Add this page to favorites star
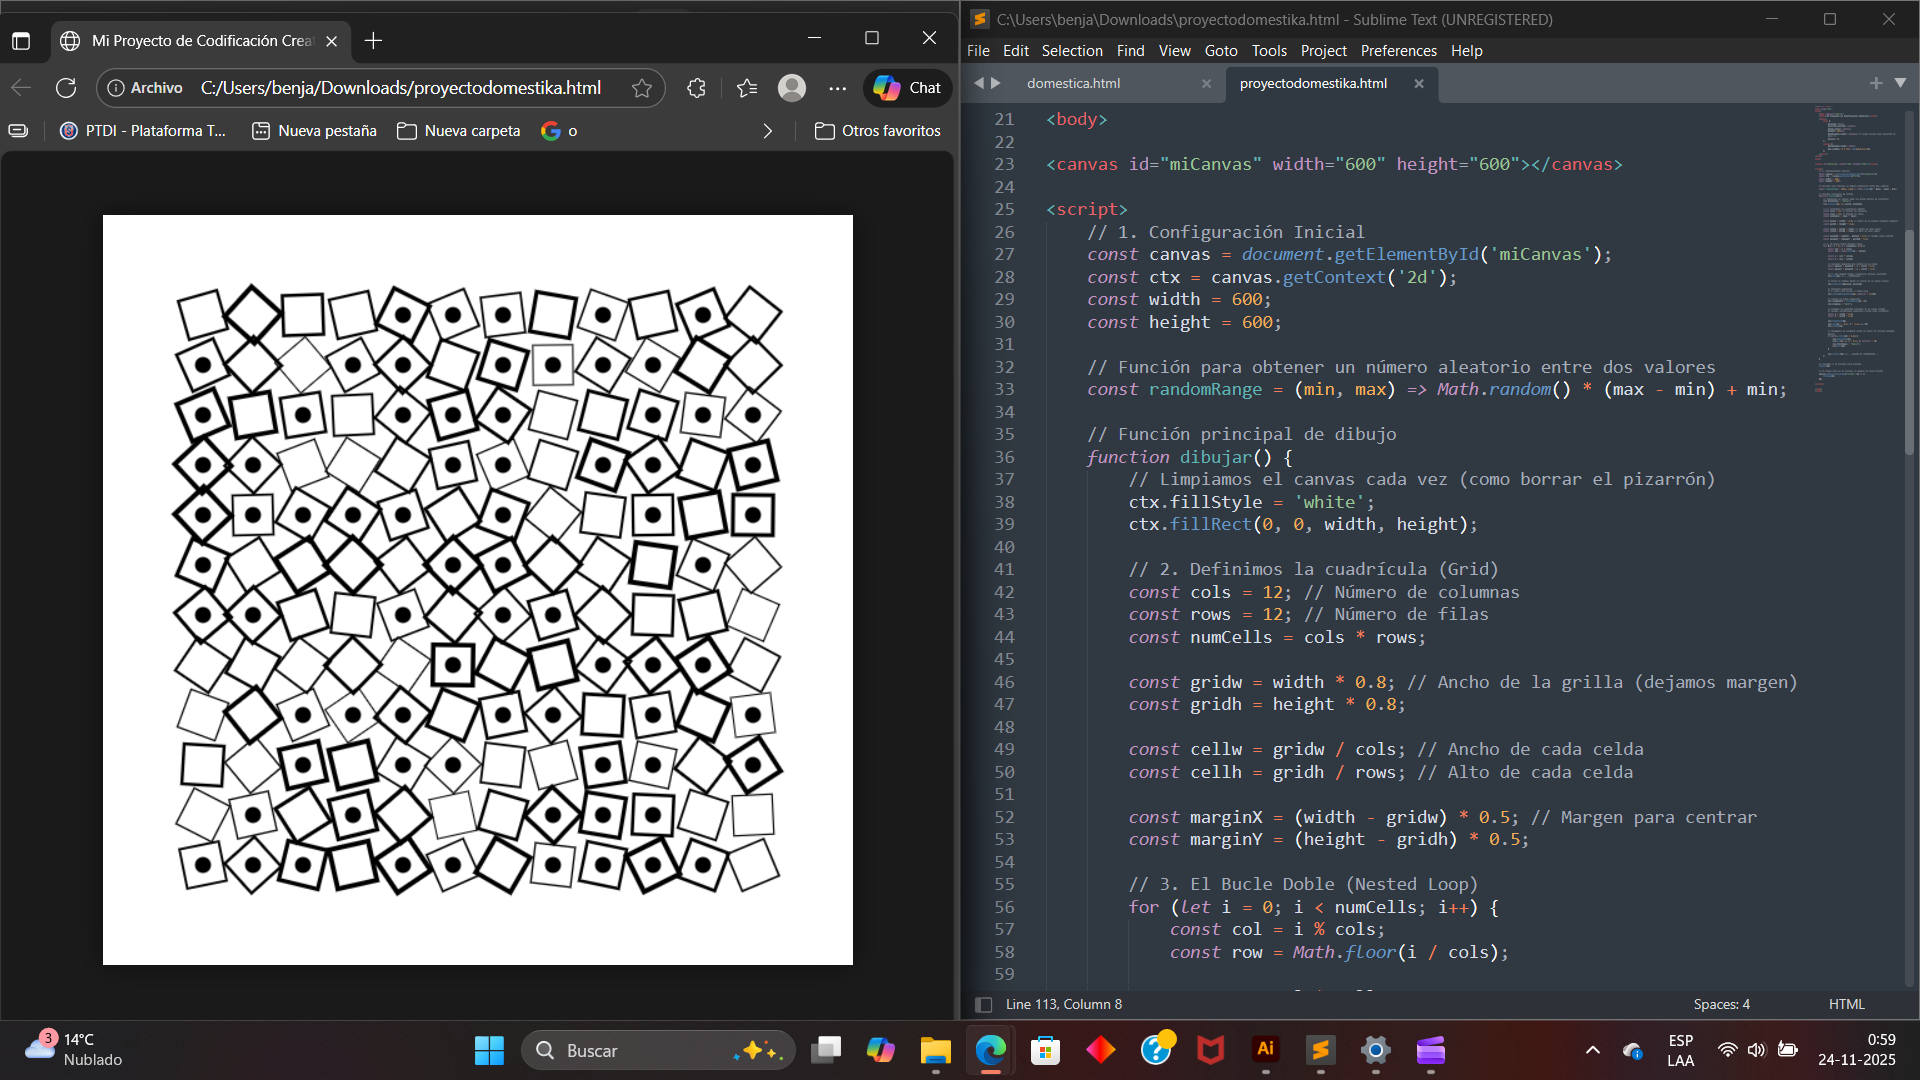This screenshot has width=1920, height=1080. [x=642, y=88]
